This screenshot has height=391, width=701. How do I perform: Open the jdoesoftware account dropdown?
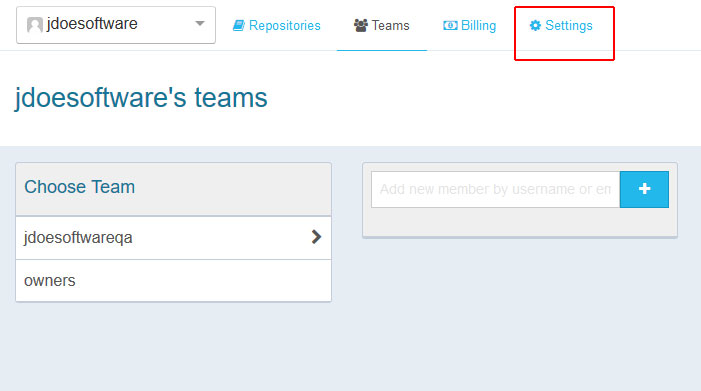point(116,25)
